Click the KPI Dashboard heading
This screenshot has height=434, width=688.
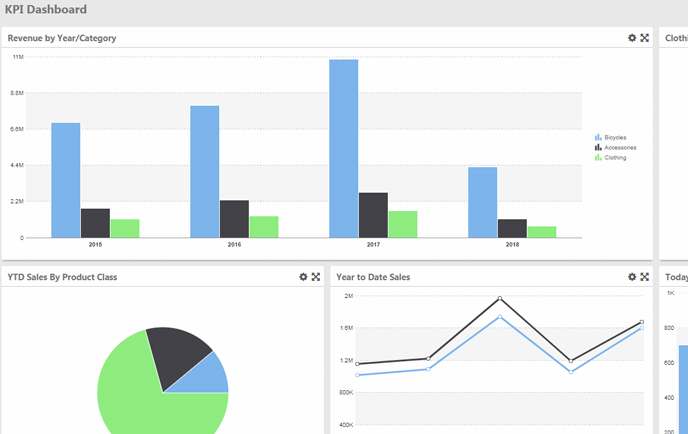point(46,10)
